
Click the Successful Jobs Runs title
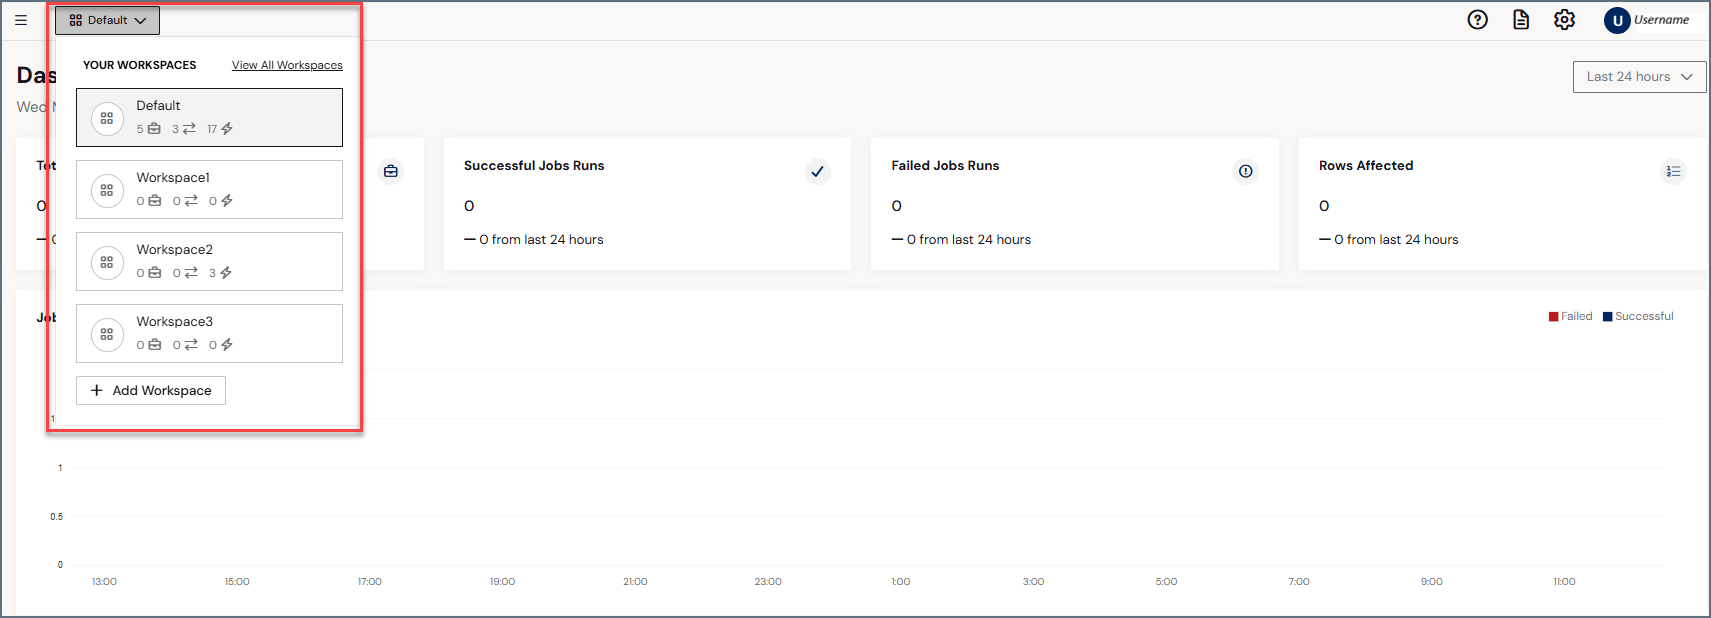tap(534, 166)
